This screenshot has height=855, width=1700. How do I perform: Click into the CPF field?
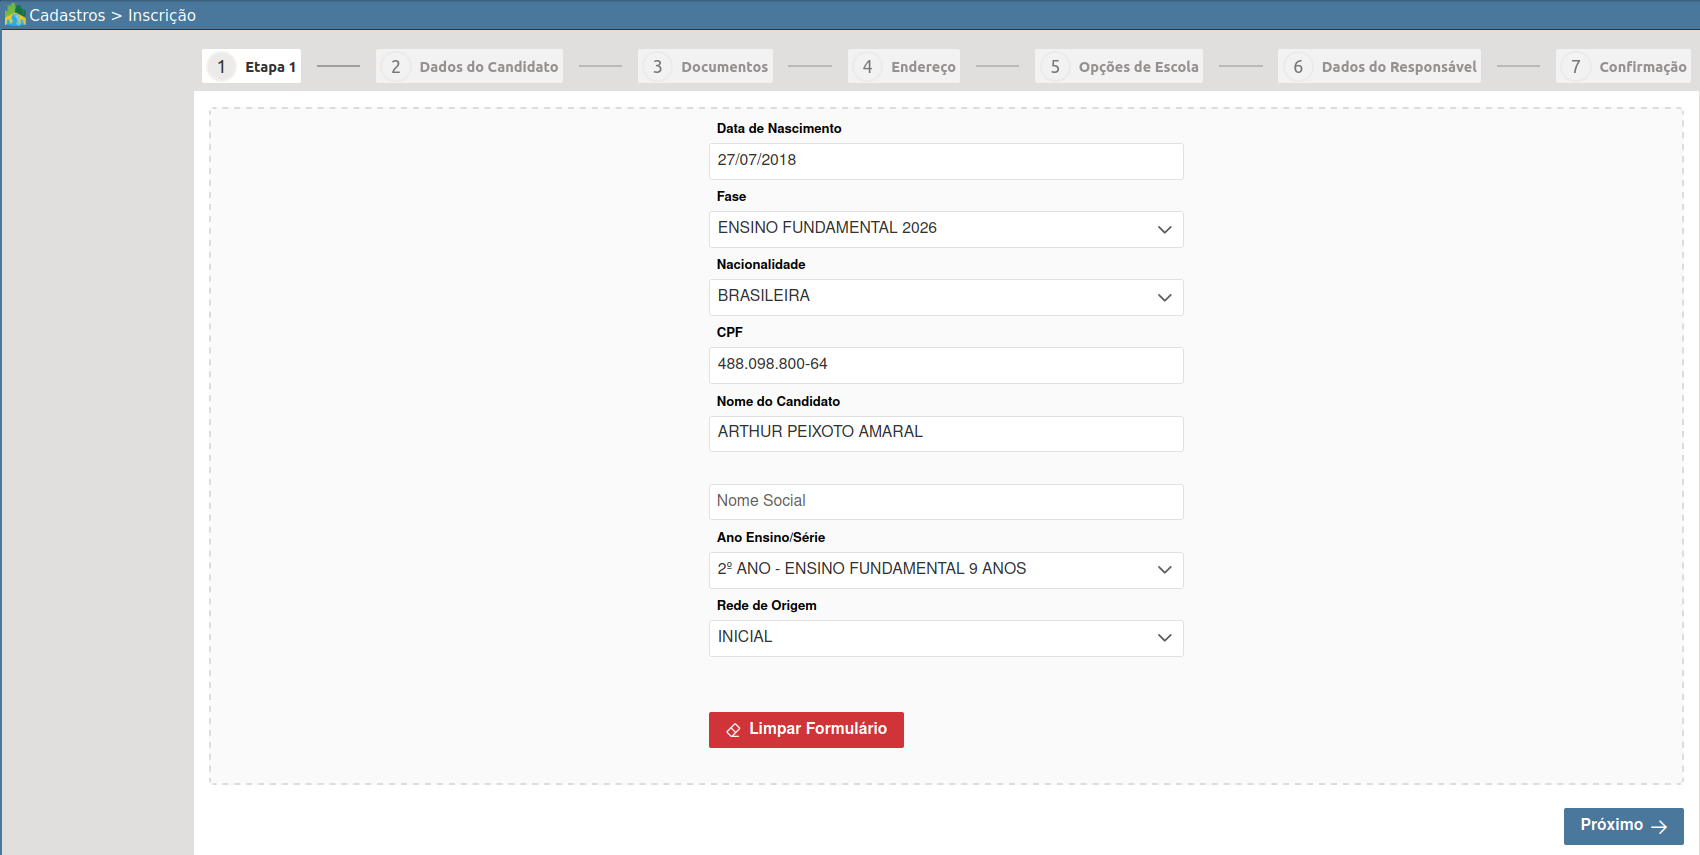(945, 365)
